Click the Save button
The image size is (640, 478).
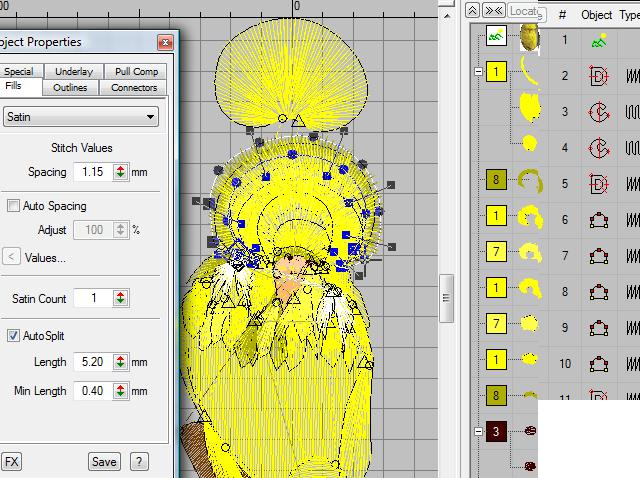click(x=103, y=461)
